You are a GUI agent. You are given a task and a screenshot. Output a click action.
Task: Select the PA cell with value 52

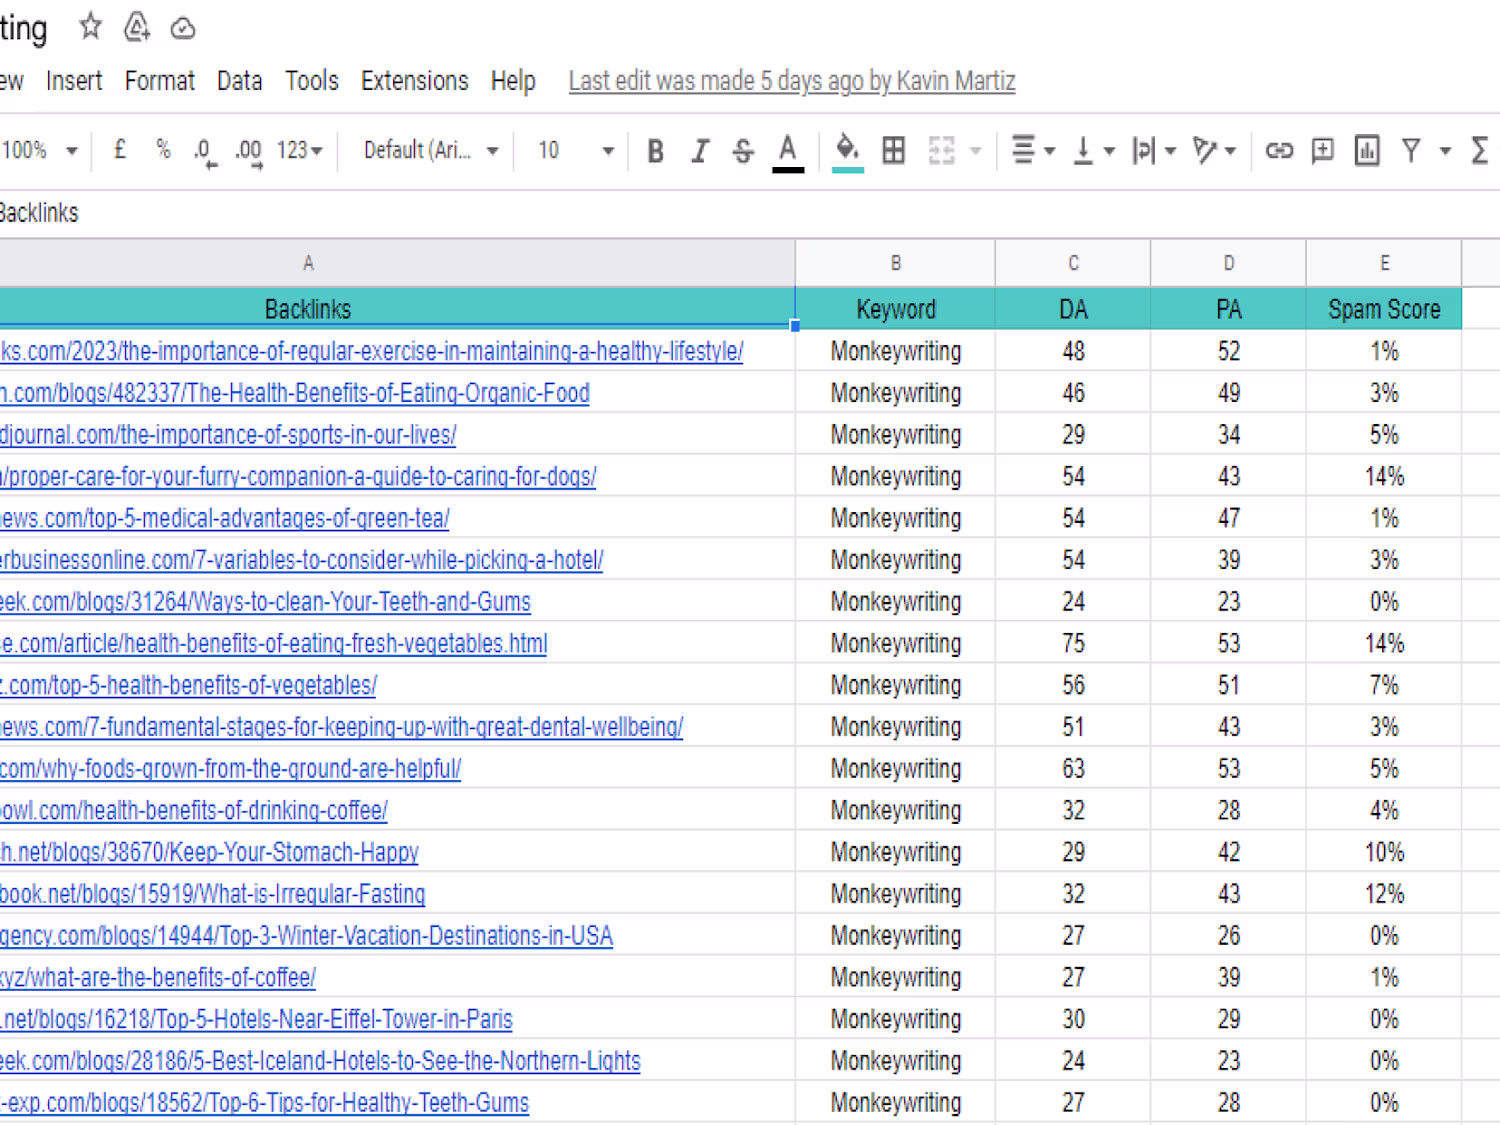[1228, 351]
